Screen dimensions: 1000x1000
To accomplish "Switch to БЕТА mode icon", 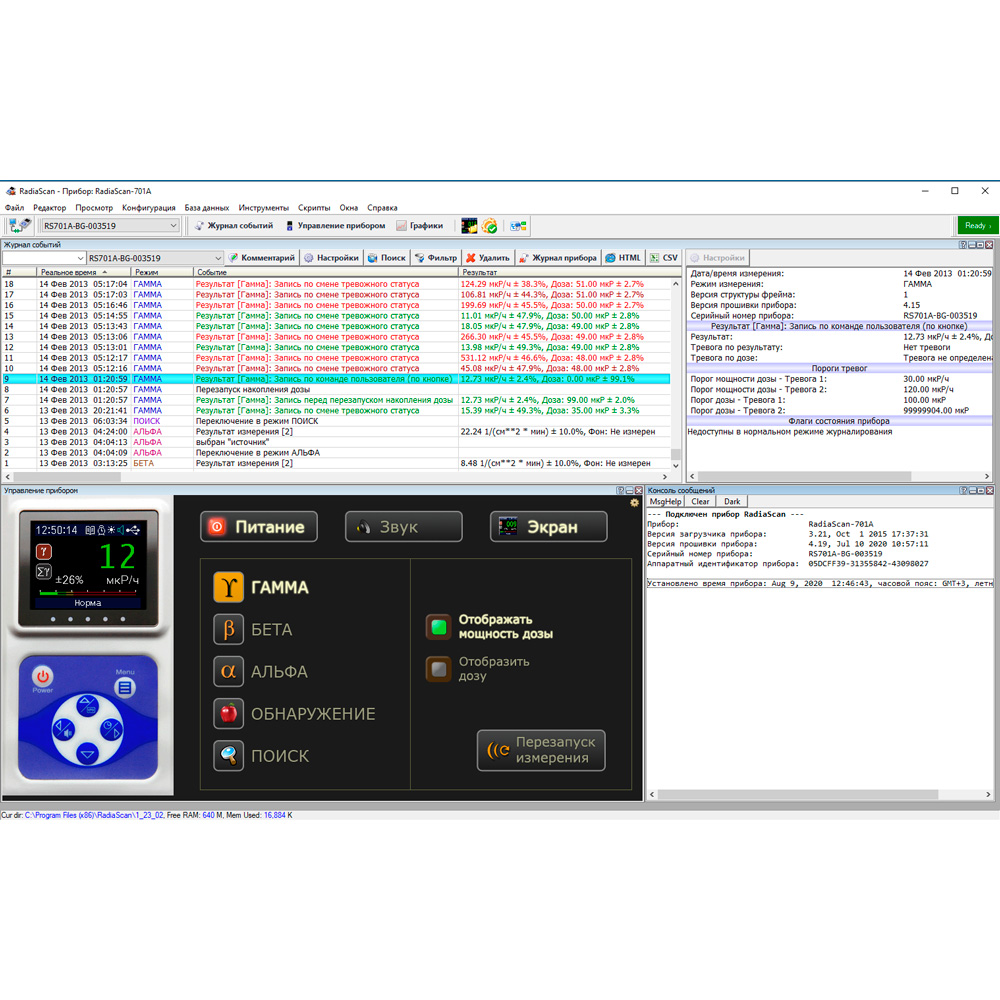I will pos(229,629).
